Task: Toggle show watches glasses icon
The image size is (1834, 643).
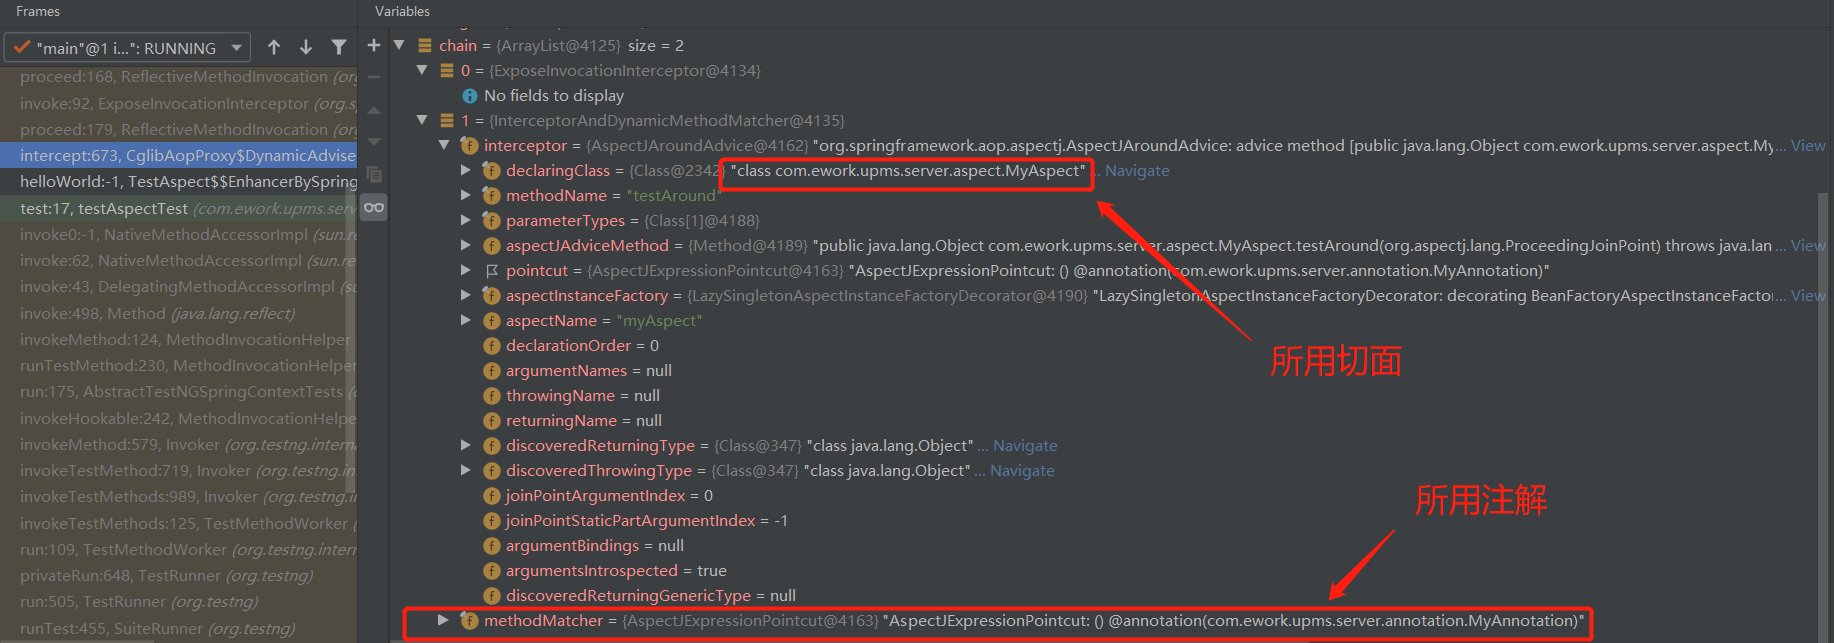Action: coord(374,207)
